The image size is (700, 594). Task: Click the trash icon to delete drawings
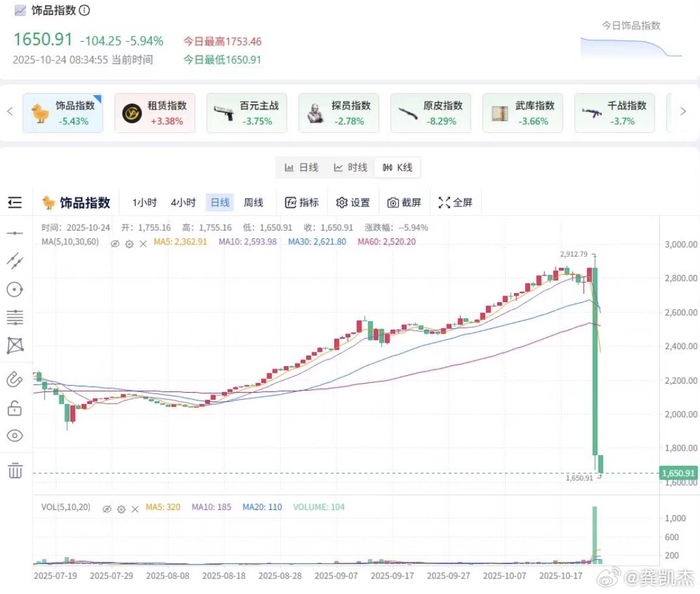(15, 469)
